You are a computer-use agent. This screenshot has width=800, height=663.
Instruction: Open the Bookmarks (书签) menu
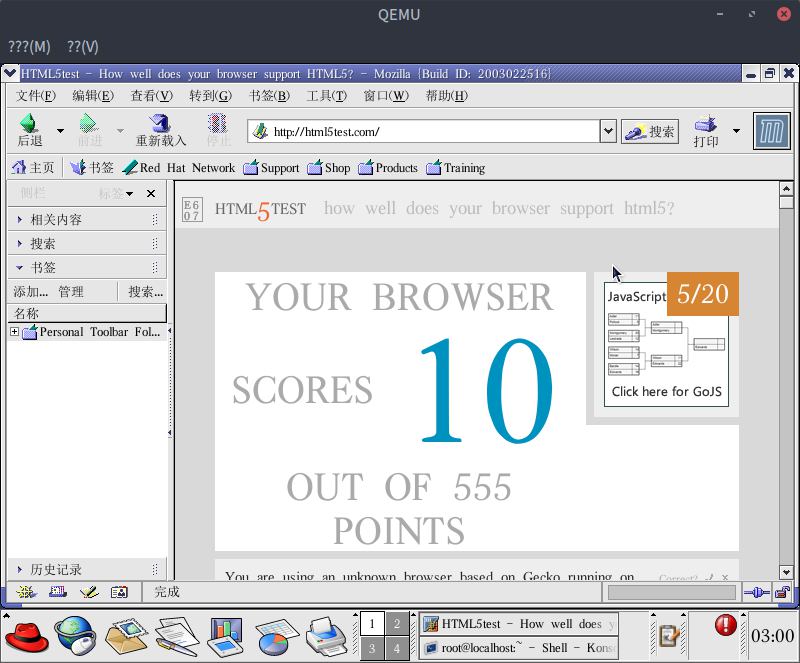[269, 96]
